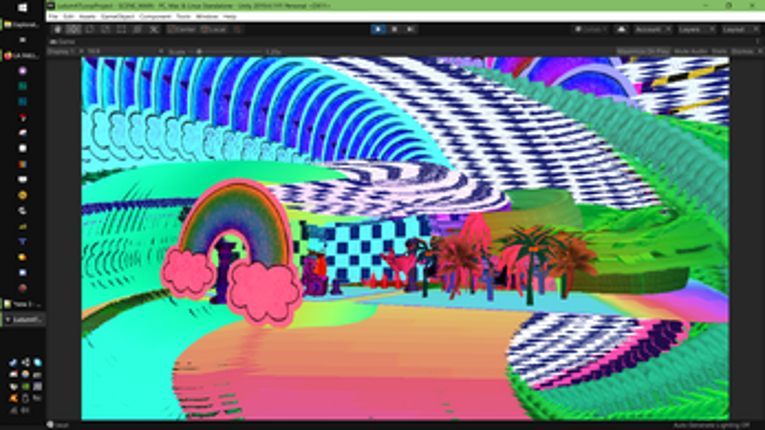Toggle Gizmos in Game view
765x430 pixels.
742,51
